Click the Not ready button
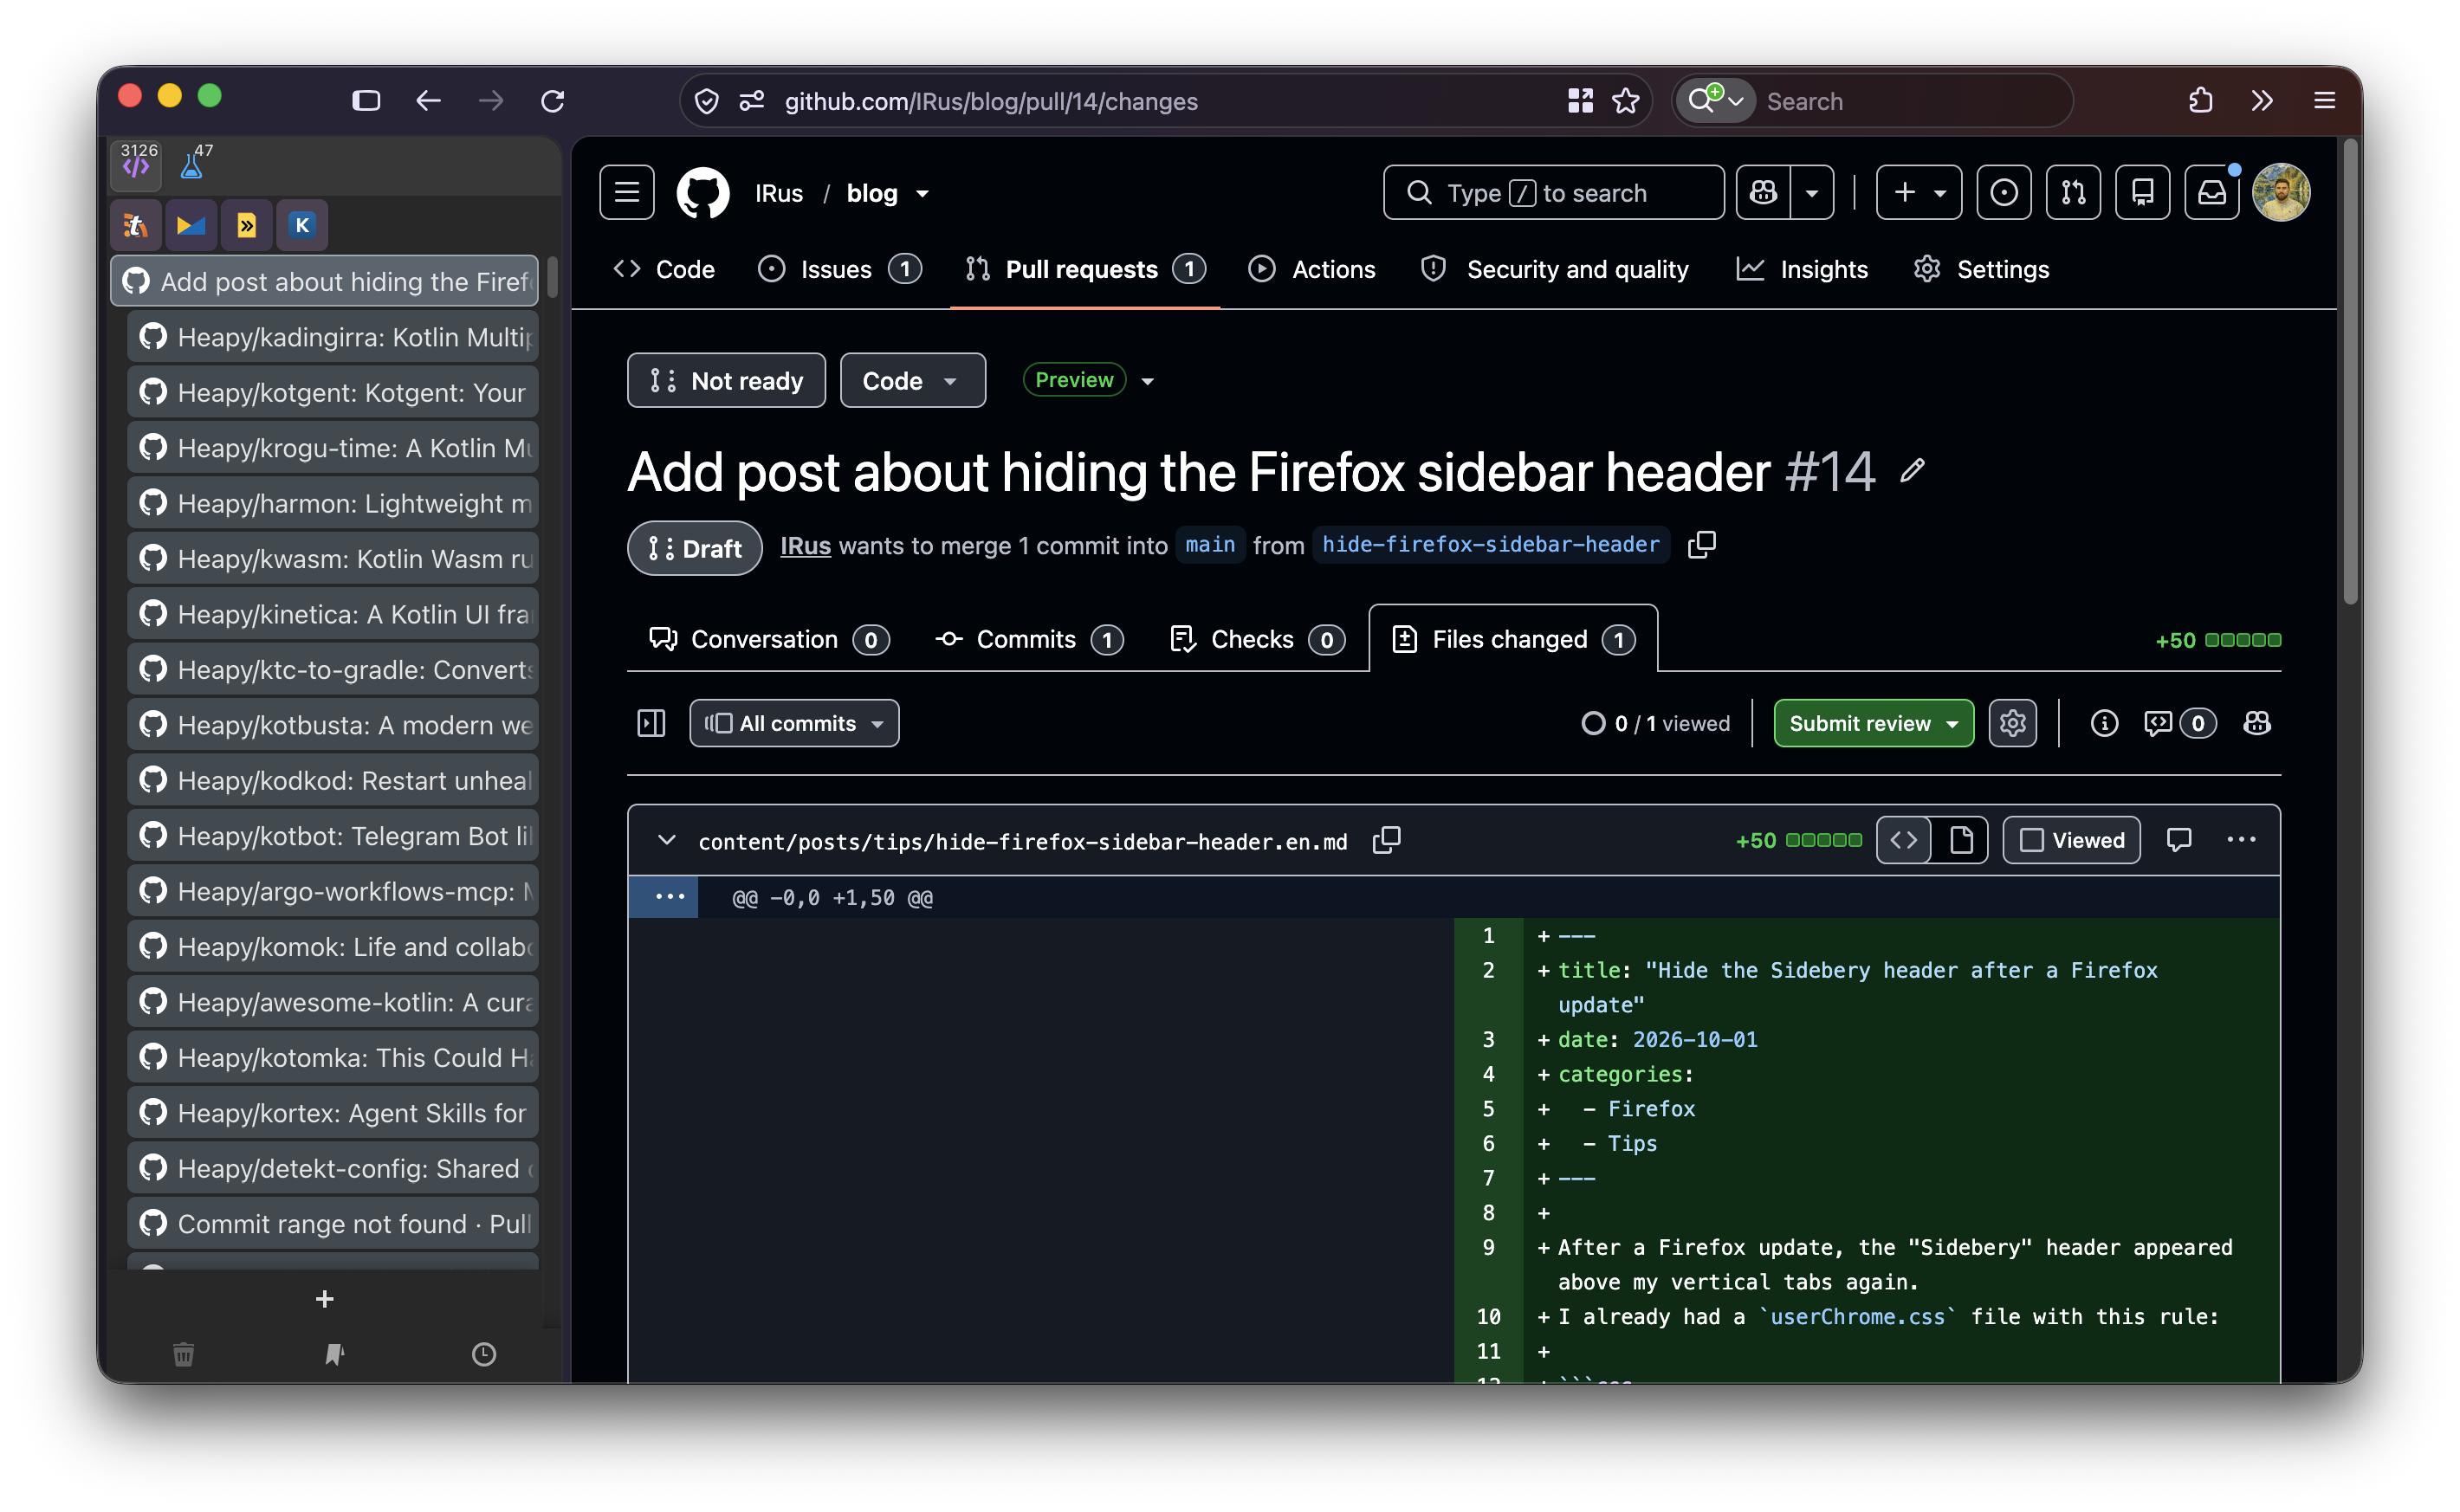 point(726,381)
